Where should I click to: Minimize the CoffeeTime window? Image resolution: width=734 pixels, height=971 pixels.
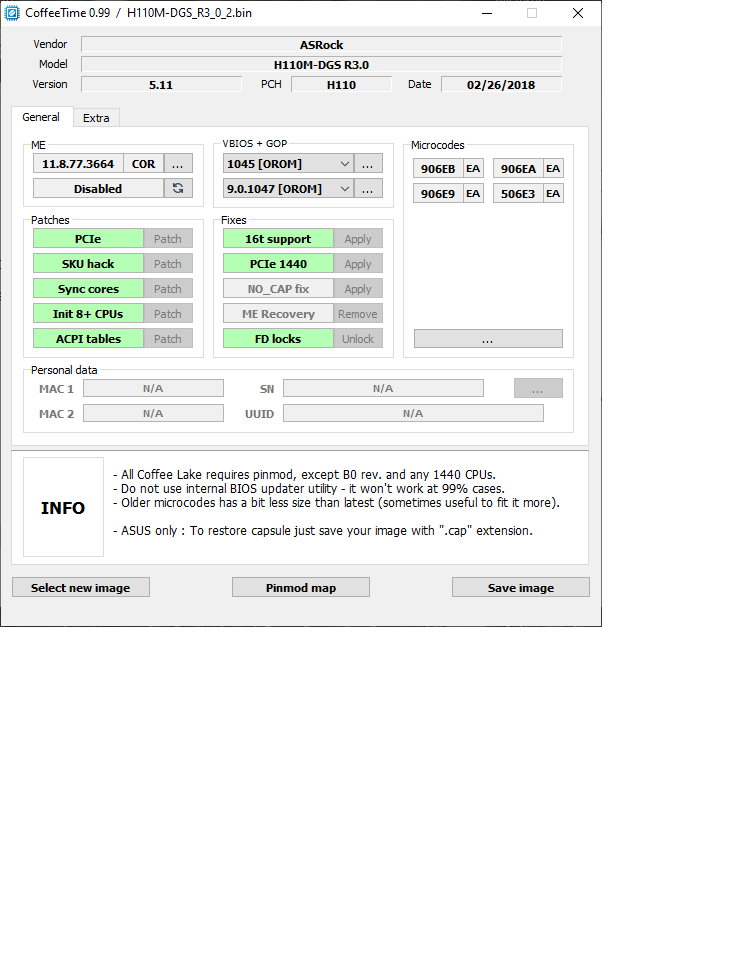click(487, 13)
